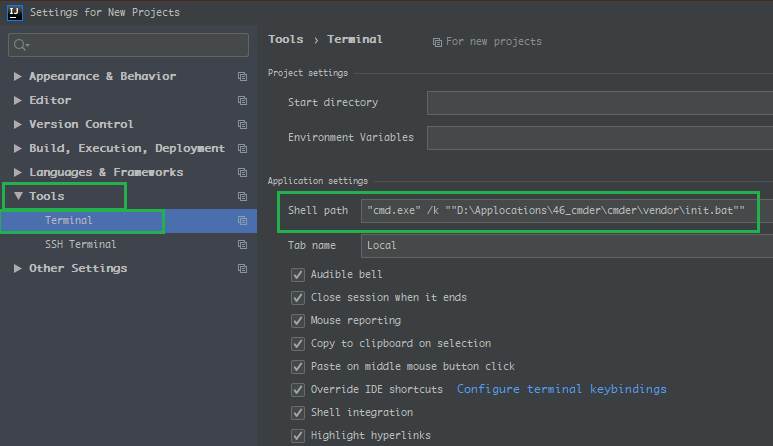The image size is (773, 446).
Task: Disable the Audible bell checkbox
Action: click(298, 274)
